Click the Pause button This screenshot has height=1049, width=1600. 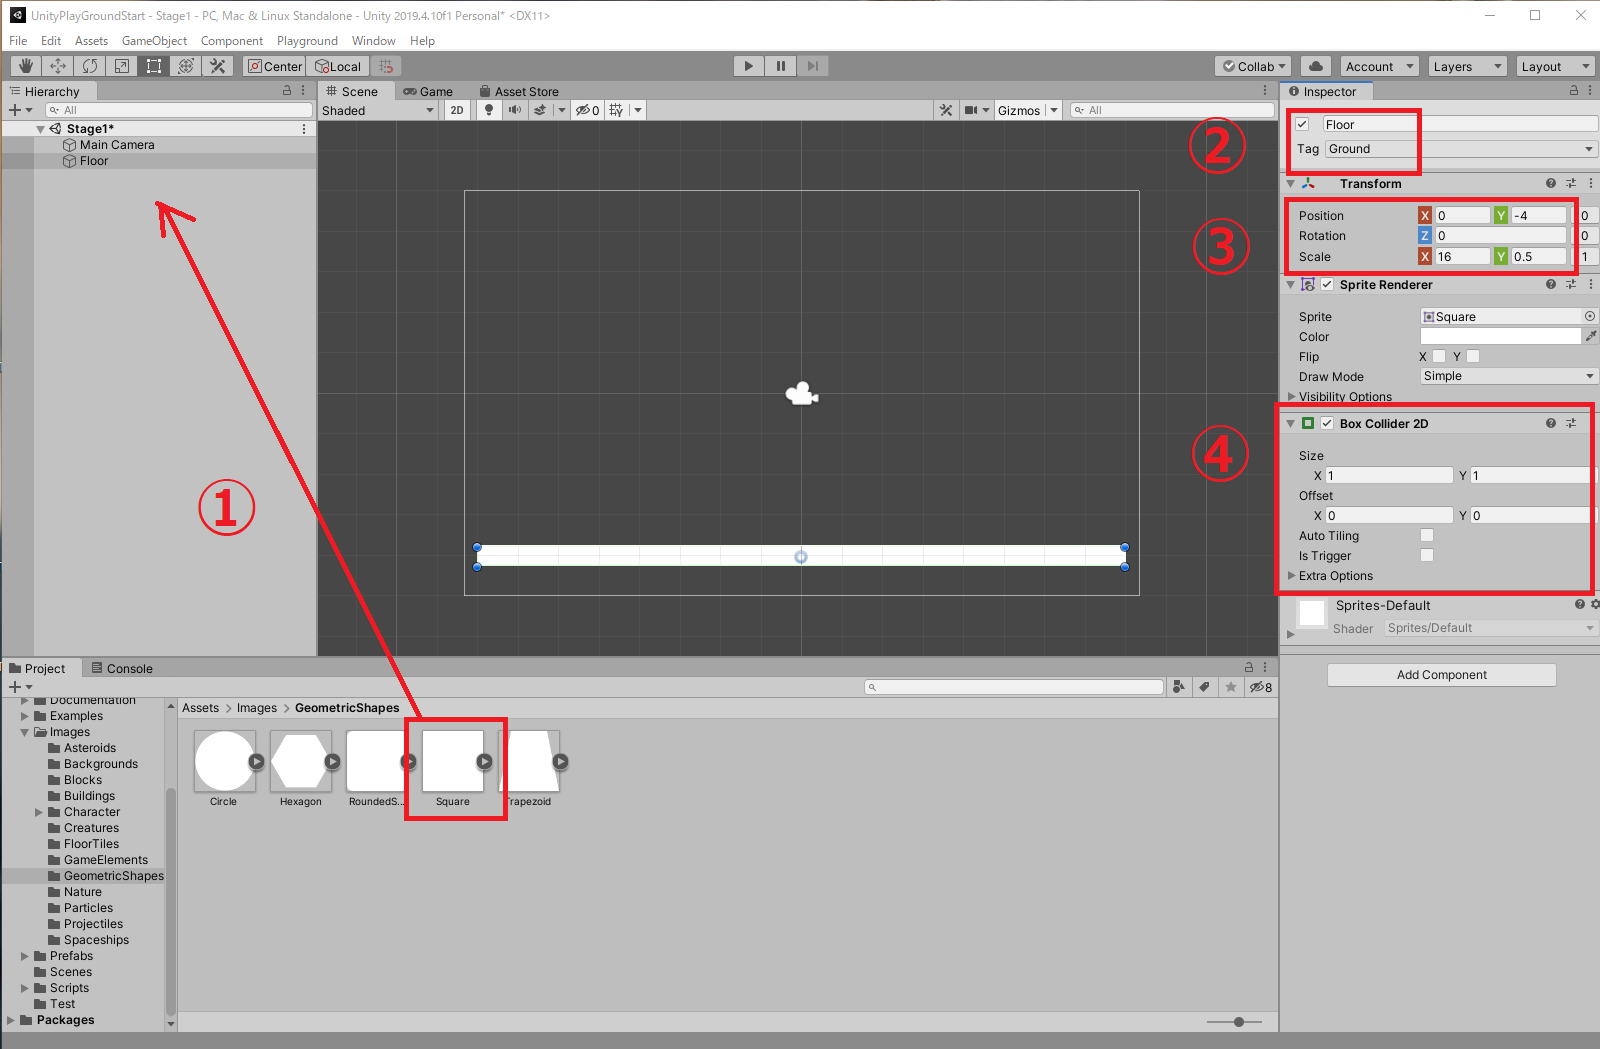click(x=780, y=66)
